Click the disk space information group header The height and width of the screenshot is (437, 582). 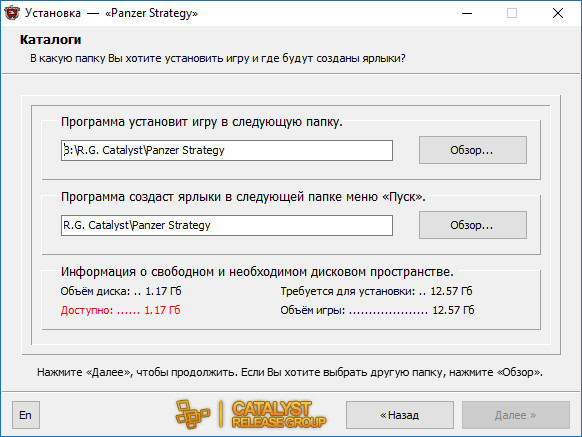click(x=257, y=272)
